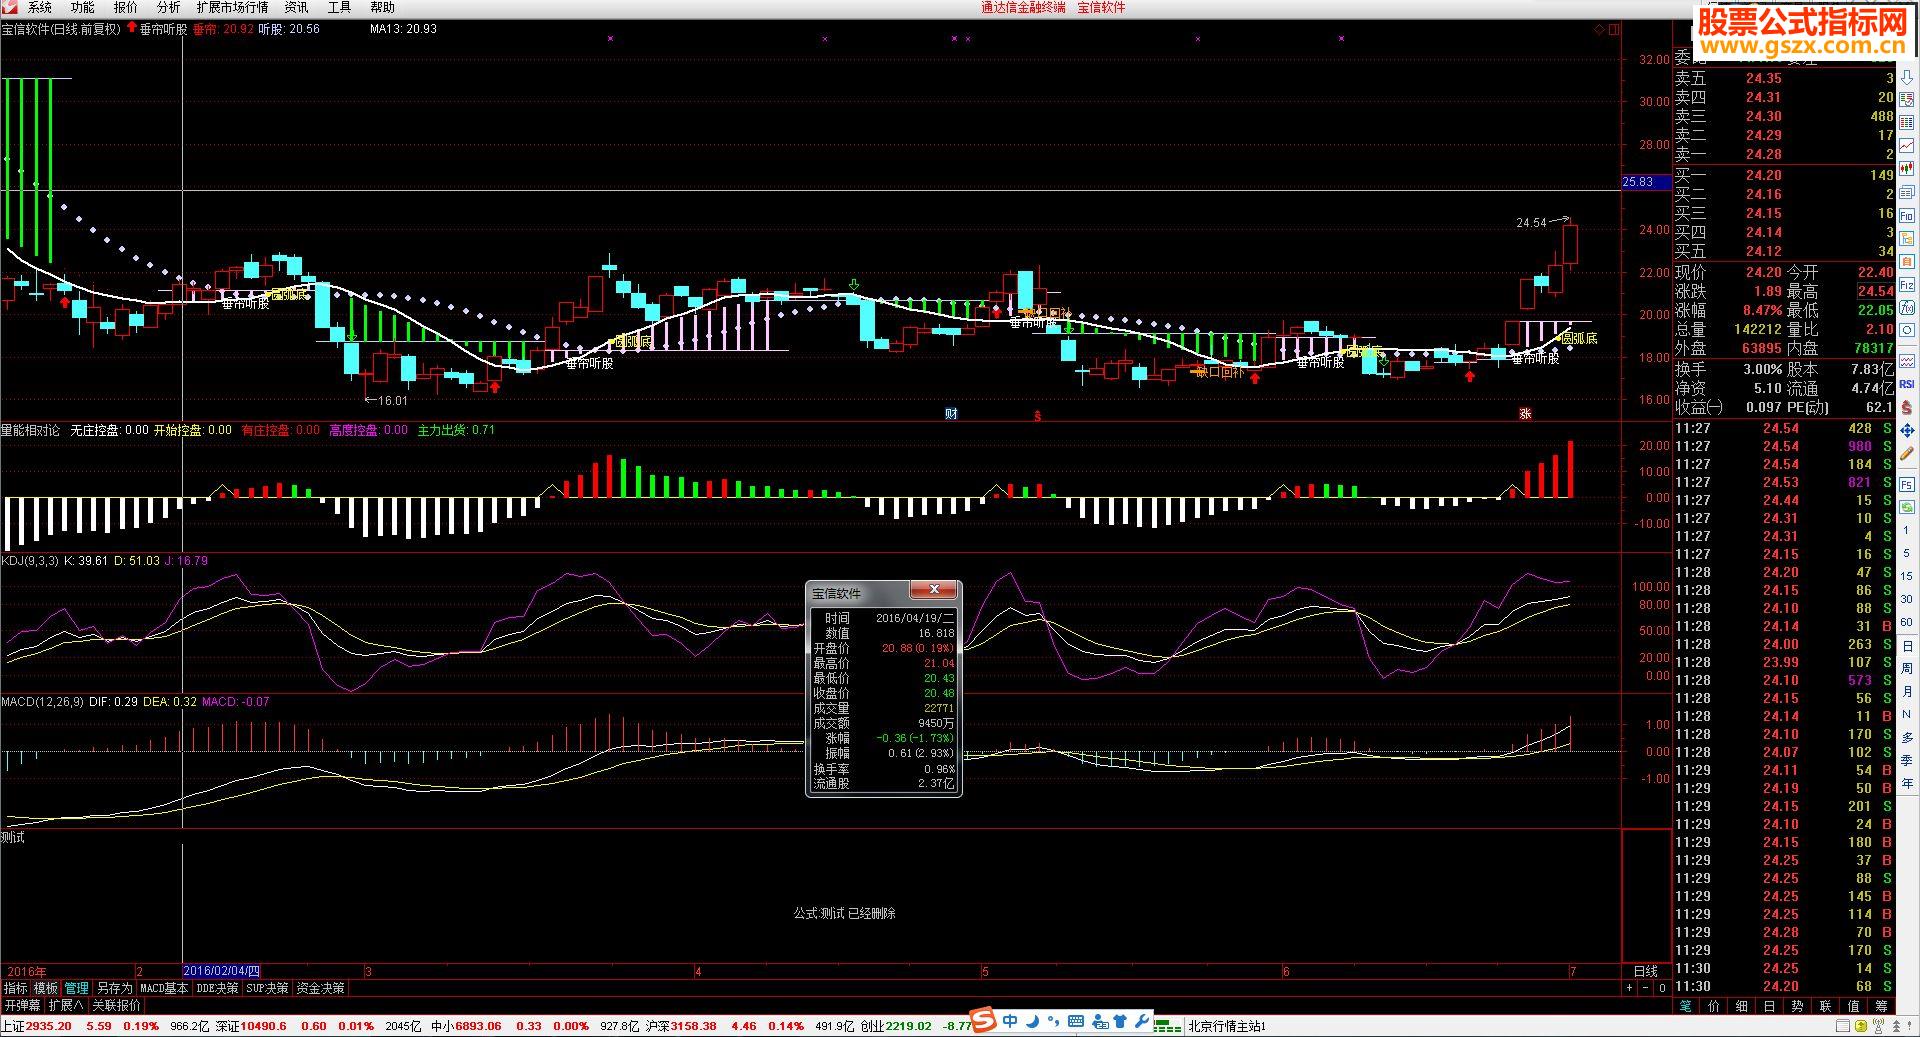1920x1037 pixels.
Task: Expand the 扩展∧ panel
Action: pos(66,1005)
